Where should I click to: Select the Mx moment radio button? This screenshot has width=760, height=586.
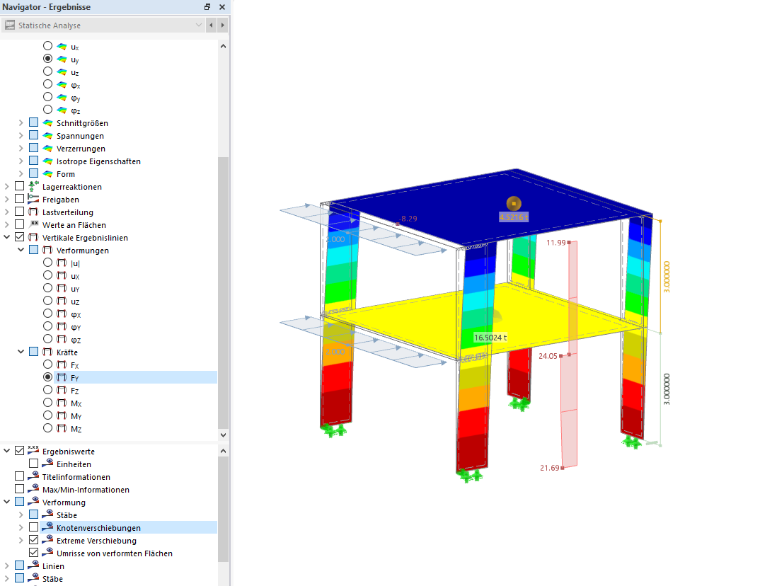pyautogui.click(x=48, y=403)
